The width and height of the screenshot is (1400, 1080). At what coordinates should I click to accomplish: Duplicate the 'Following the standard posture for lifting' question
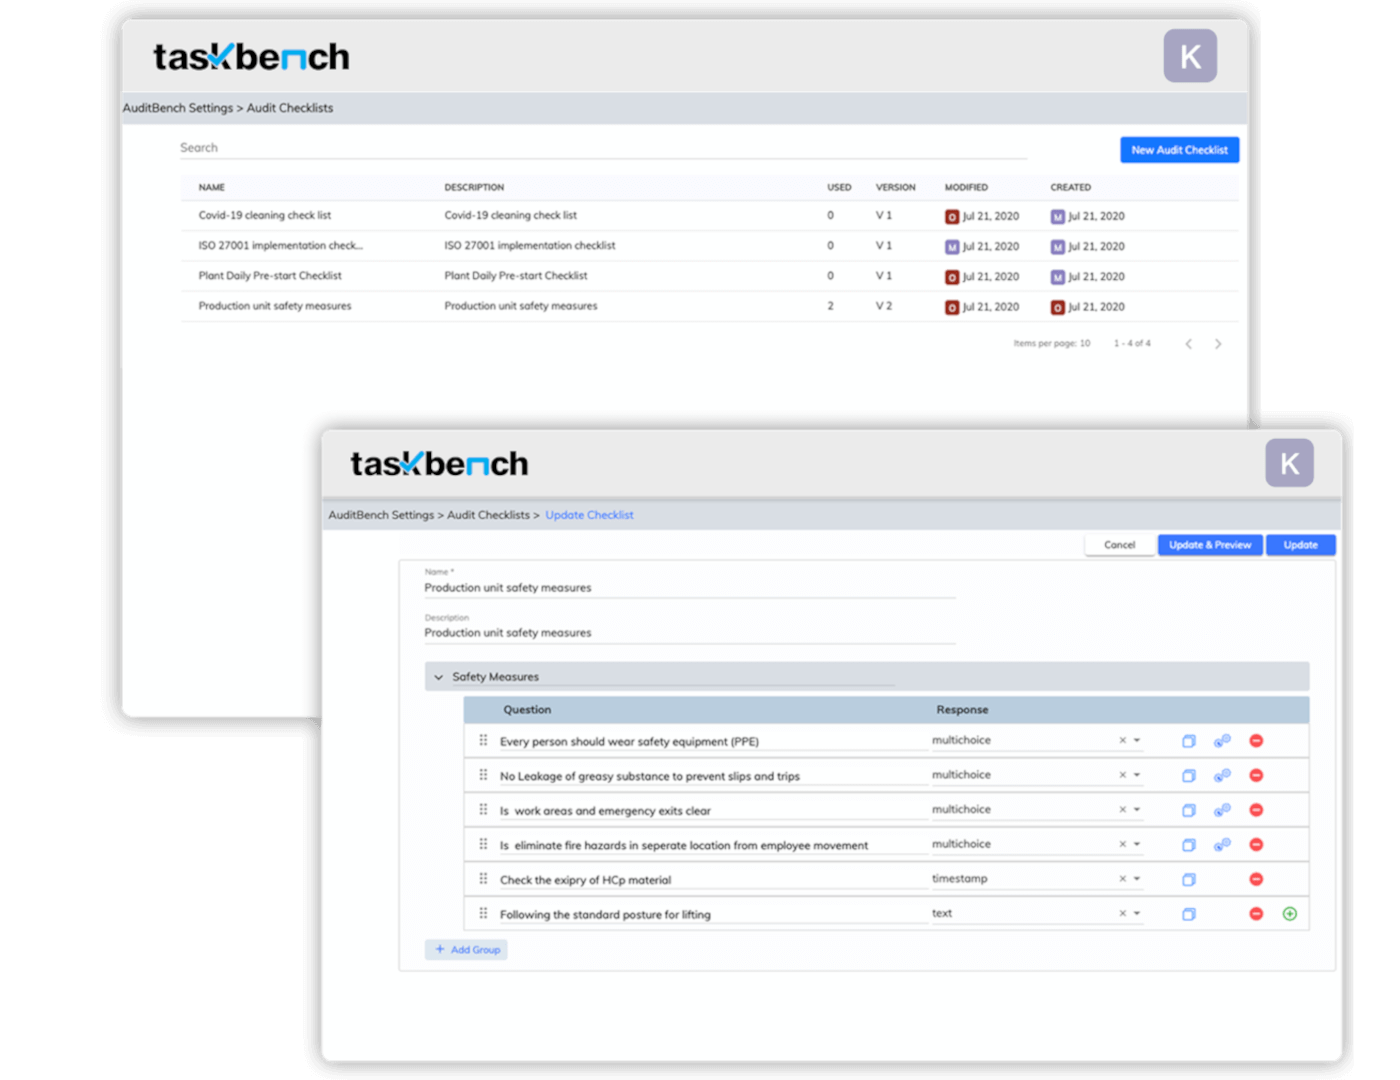(1188, 913)
